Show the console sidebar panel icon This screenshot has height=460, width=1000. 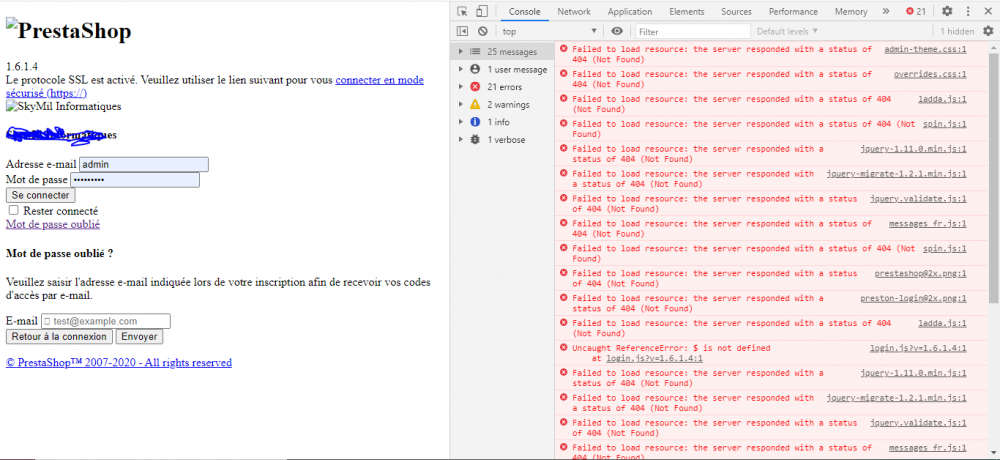463,31
